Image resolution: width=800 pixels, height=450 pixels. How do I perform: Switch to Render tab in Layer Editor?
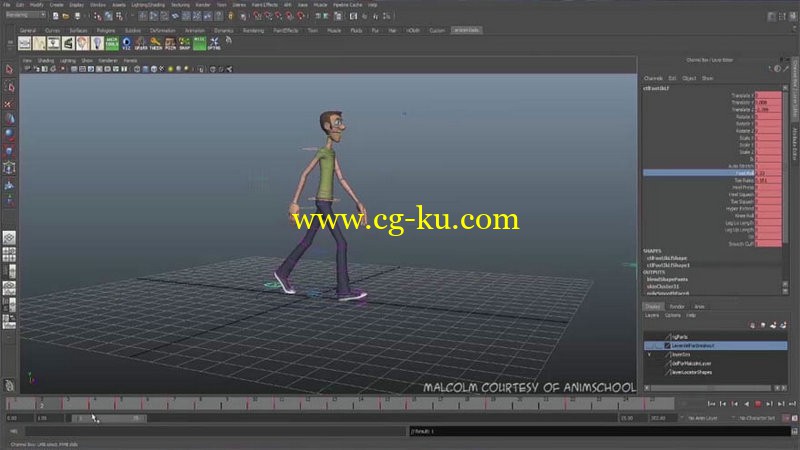click(x=677, y=307)
